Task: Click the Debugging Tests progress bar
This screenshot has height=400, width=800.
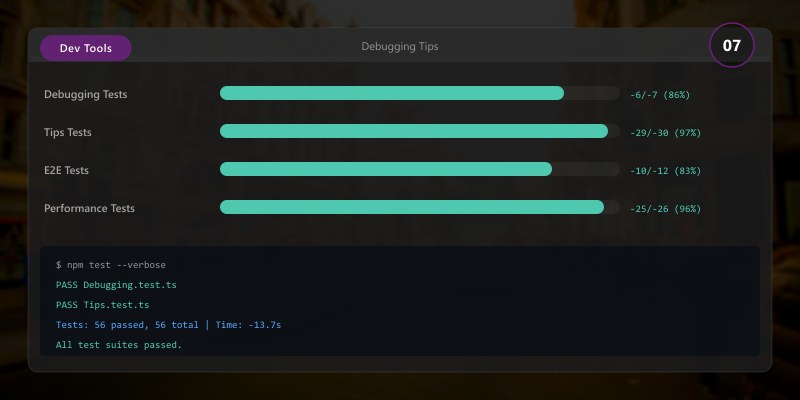Action: pos(419,93)
